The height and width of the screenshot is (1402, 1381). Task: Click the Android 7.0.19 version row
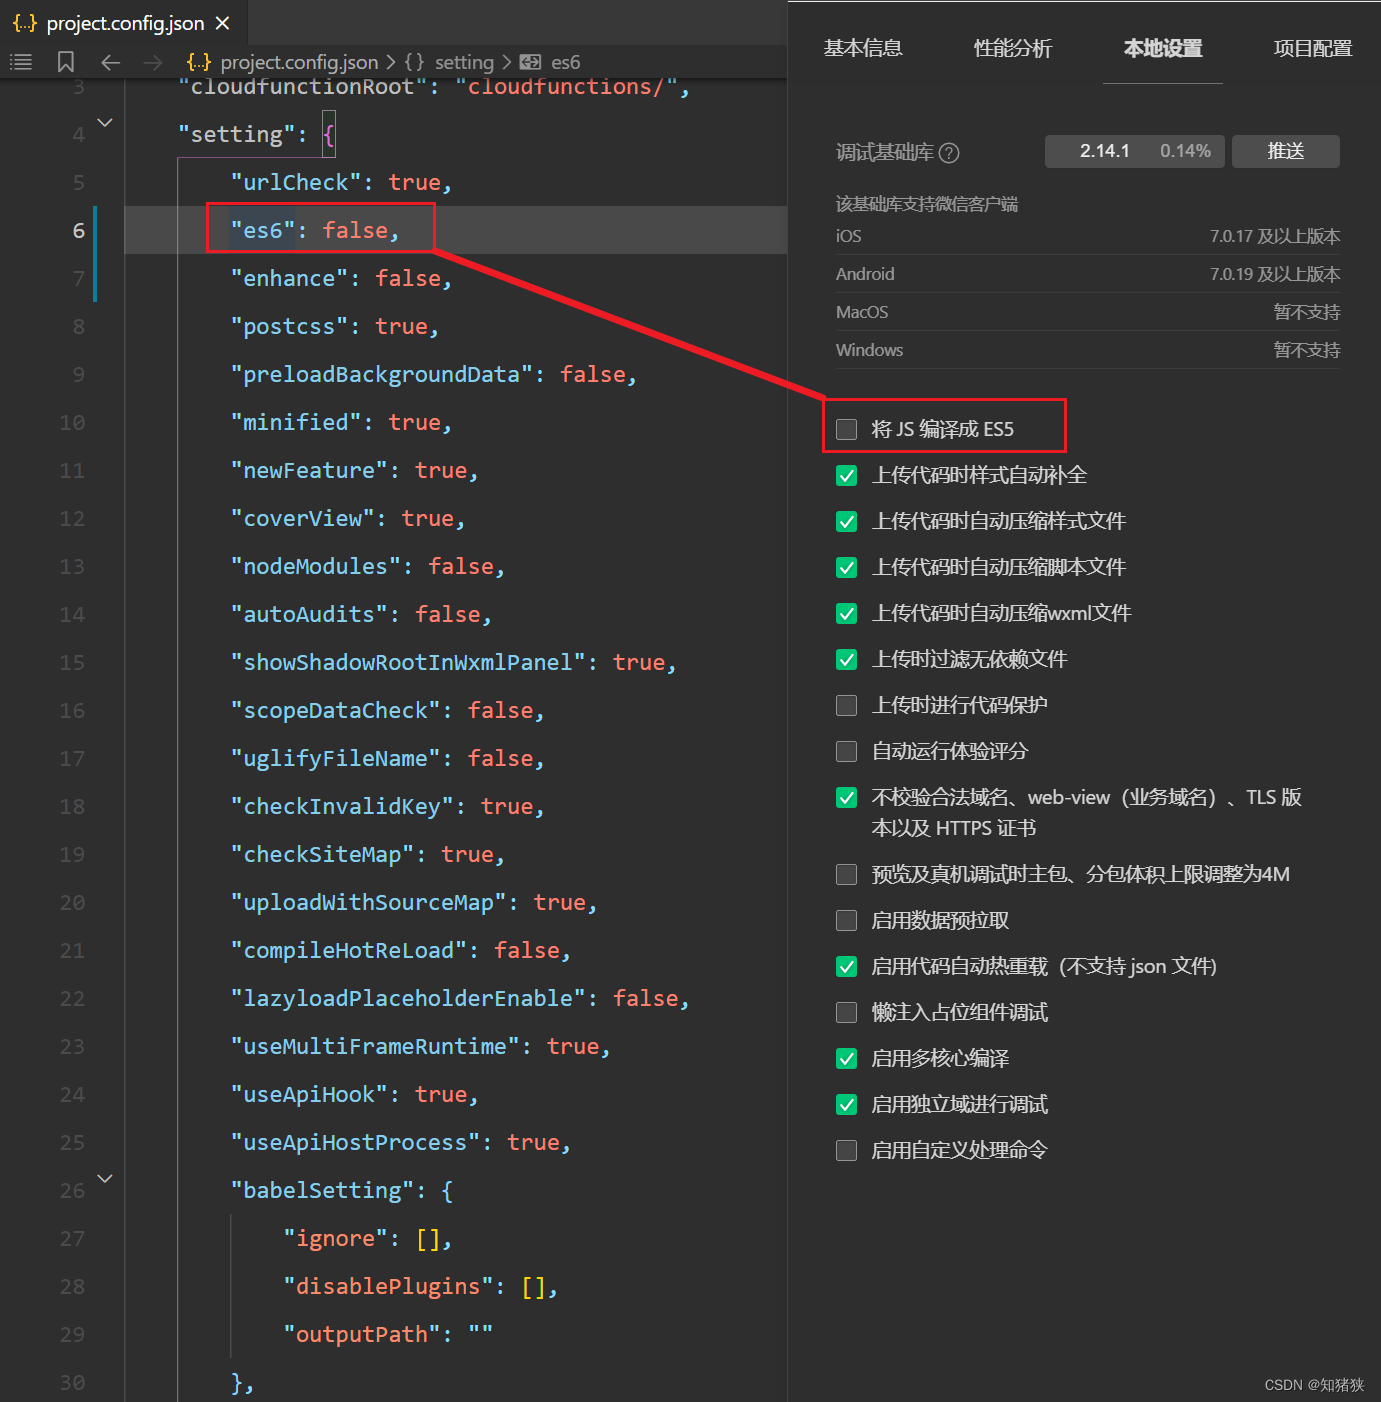pyautogui.click(x=1088, y=274)
